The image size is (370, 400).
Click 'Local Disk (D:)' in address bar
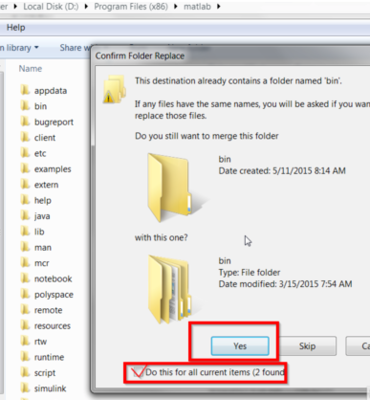51,7
